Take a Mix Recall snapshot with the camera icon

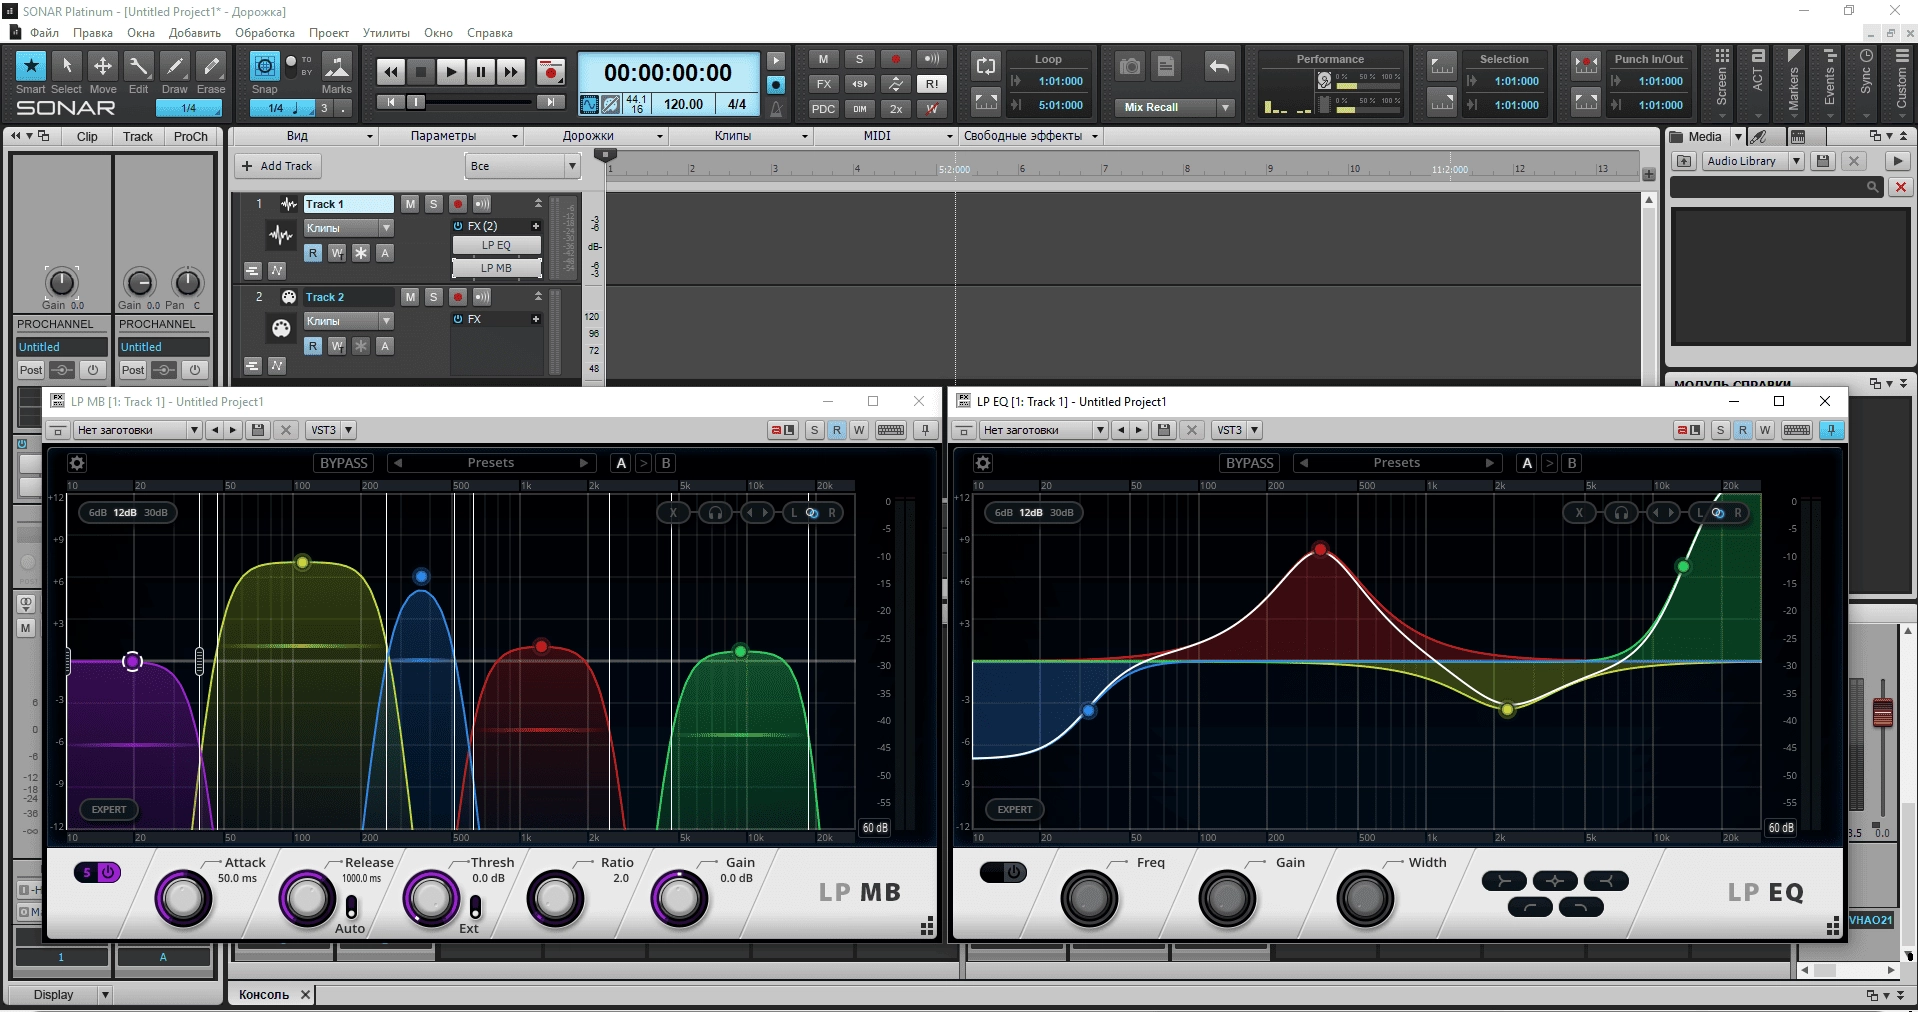pos(1130,67)
